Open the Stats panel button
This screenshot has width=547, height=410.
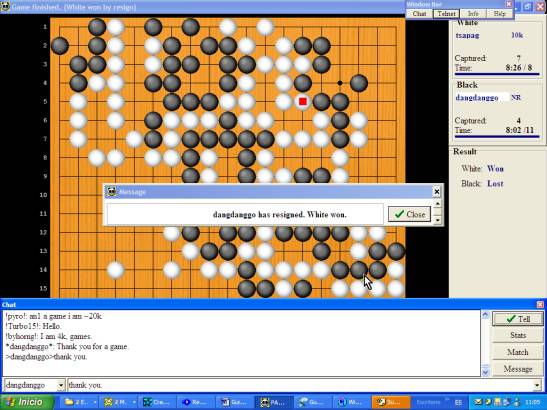pyautogui.click(x=518, y=335)
